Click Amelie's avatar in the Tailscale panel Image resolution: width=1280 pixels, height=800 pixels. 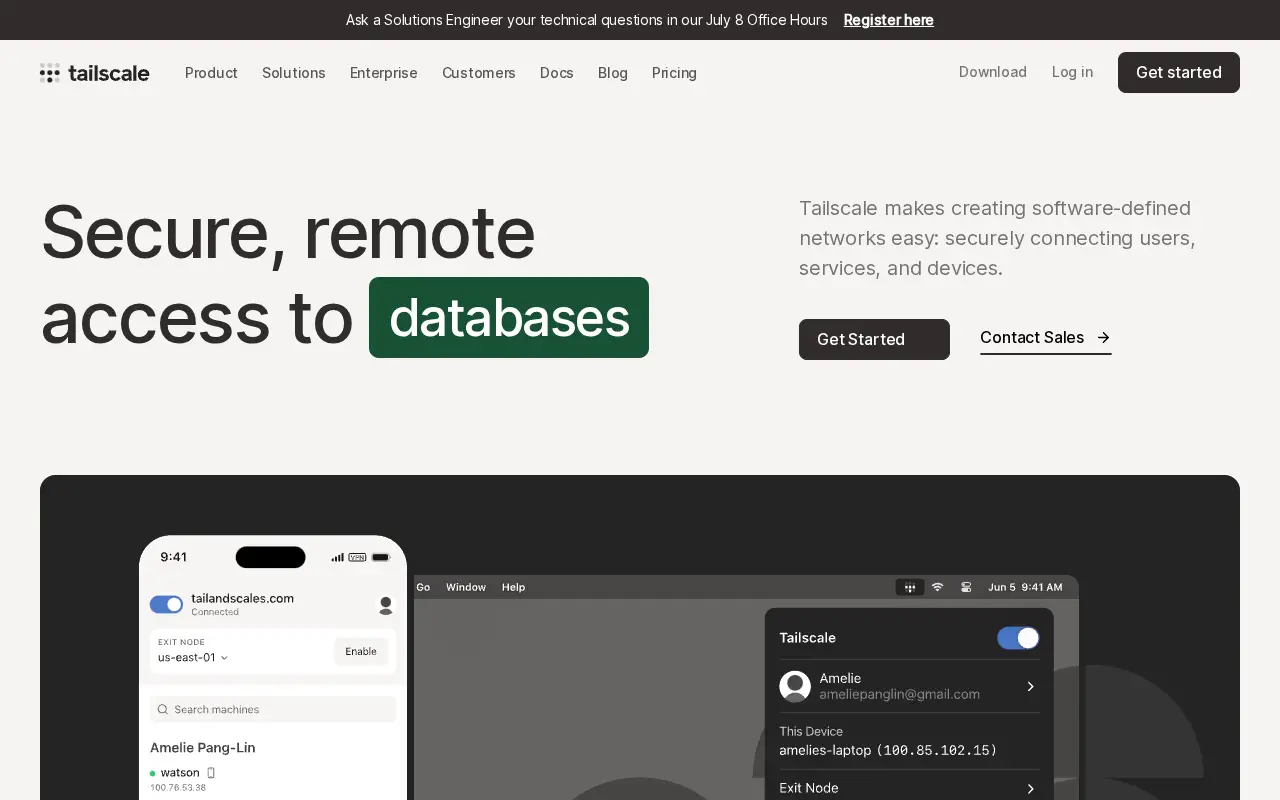pos(795,686)
